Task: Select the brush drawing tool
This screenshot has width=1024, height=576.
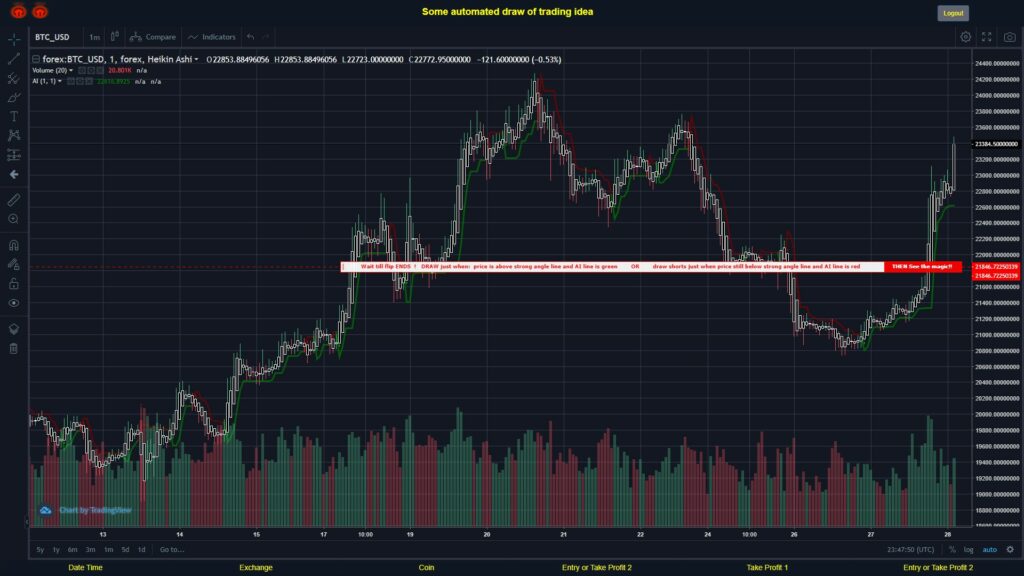Action: [x=14, y=97]
